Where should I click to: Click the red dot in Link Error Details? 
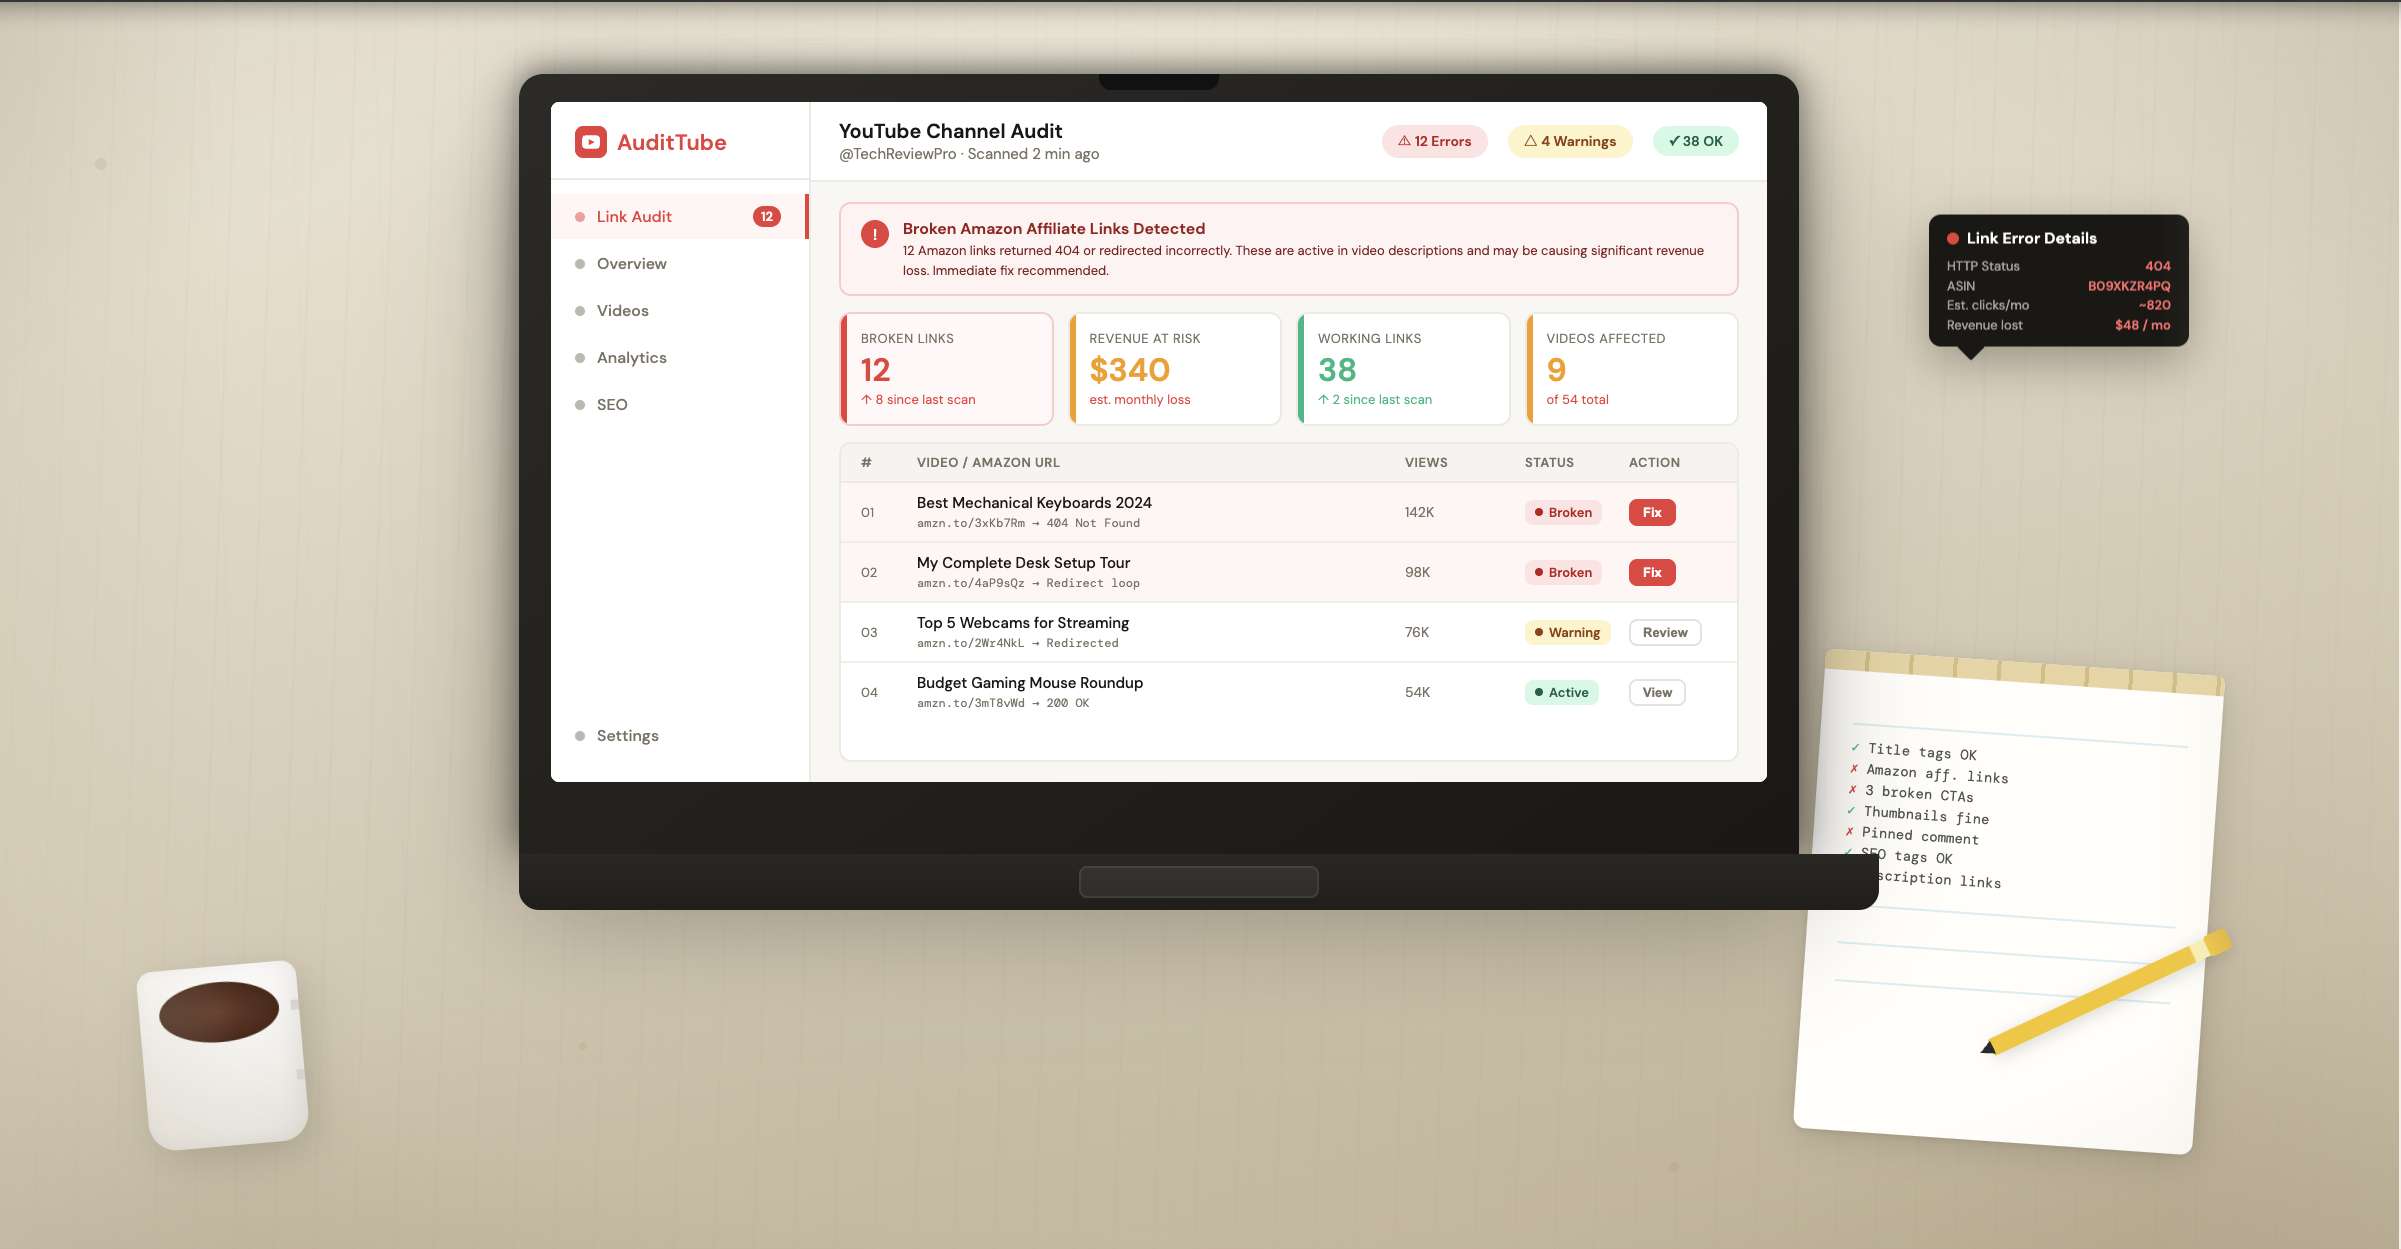pos(1952,238)
